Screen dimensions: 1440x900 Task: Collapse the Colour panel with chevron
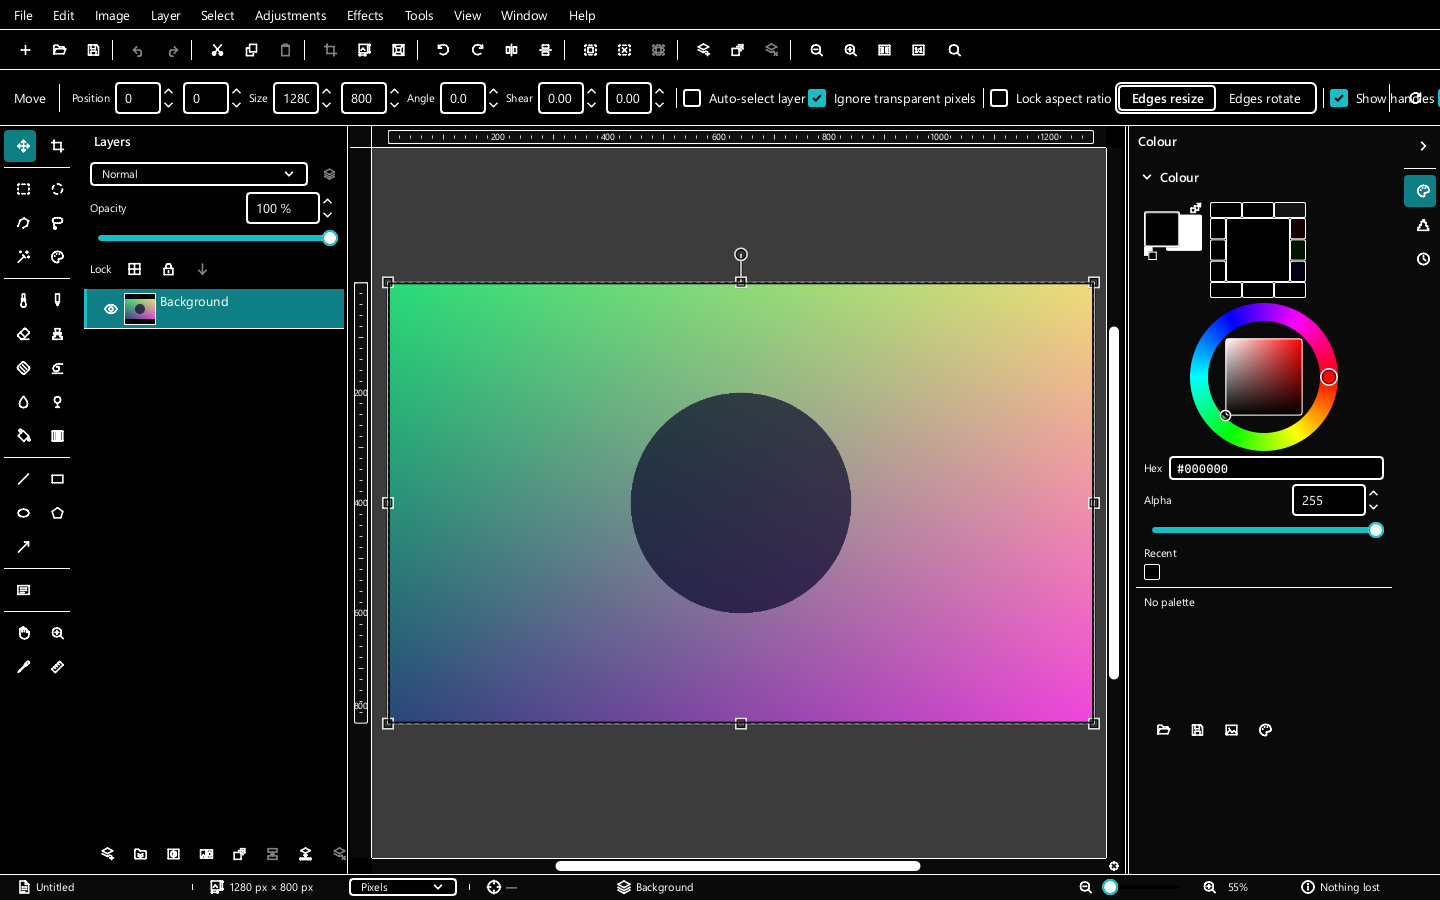1423,146
